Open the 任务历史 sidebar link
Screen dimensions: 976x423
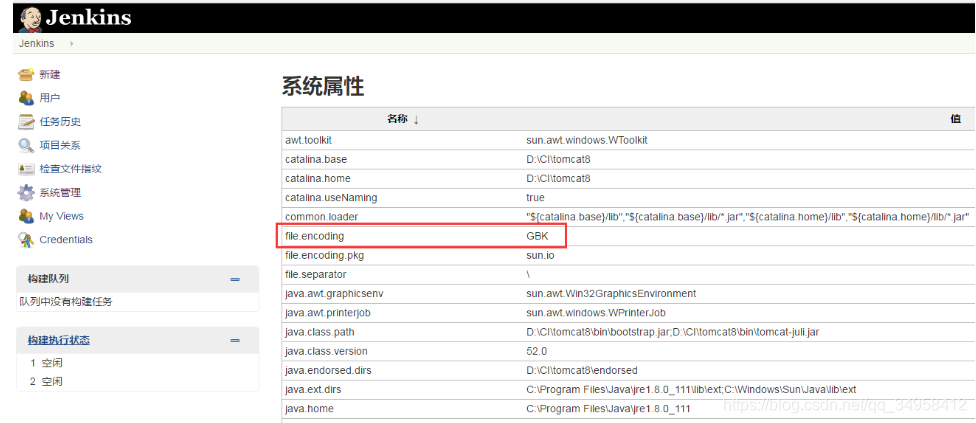[x=60, y=122]
